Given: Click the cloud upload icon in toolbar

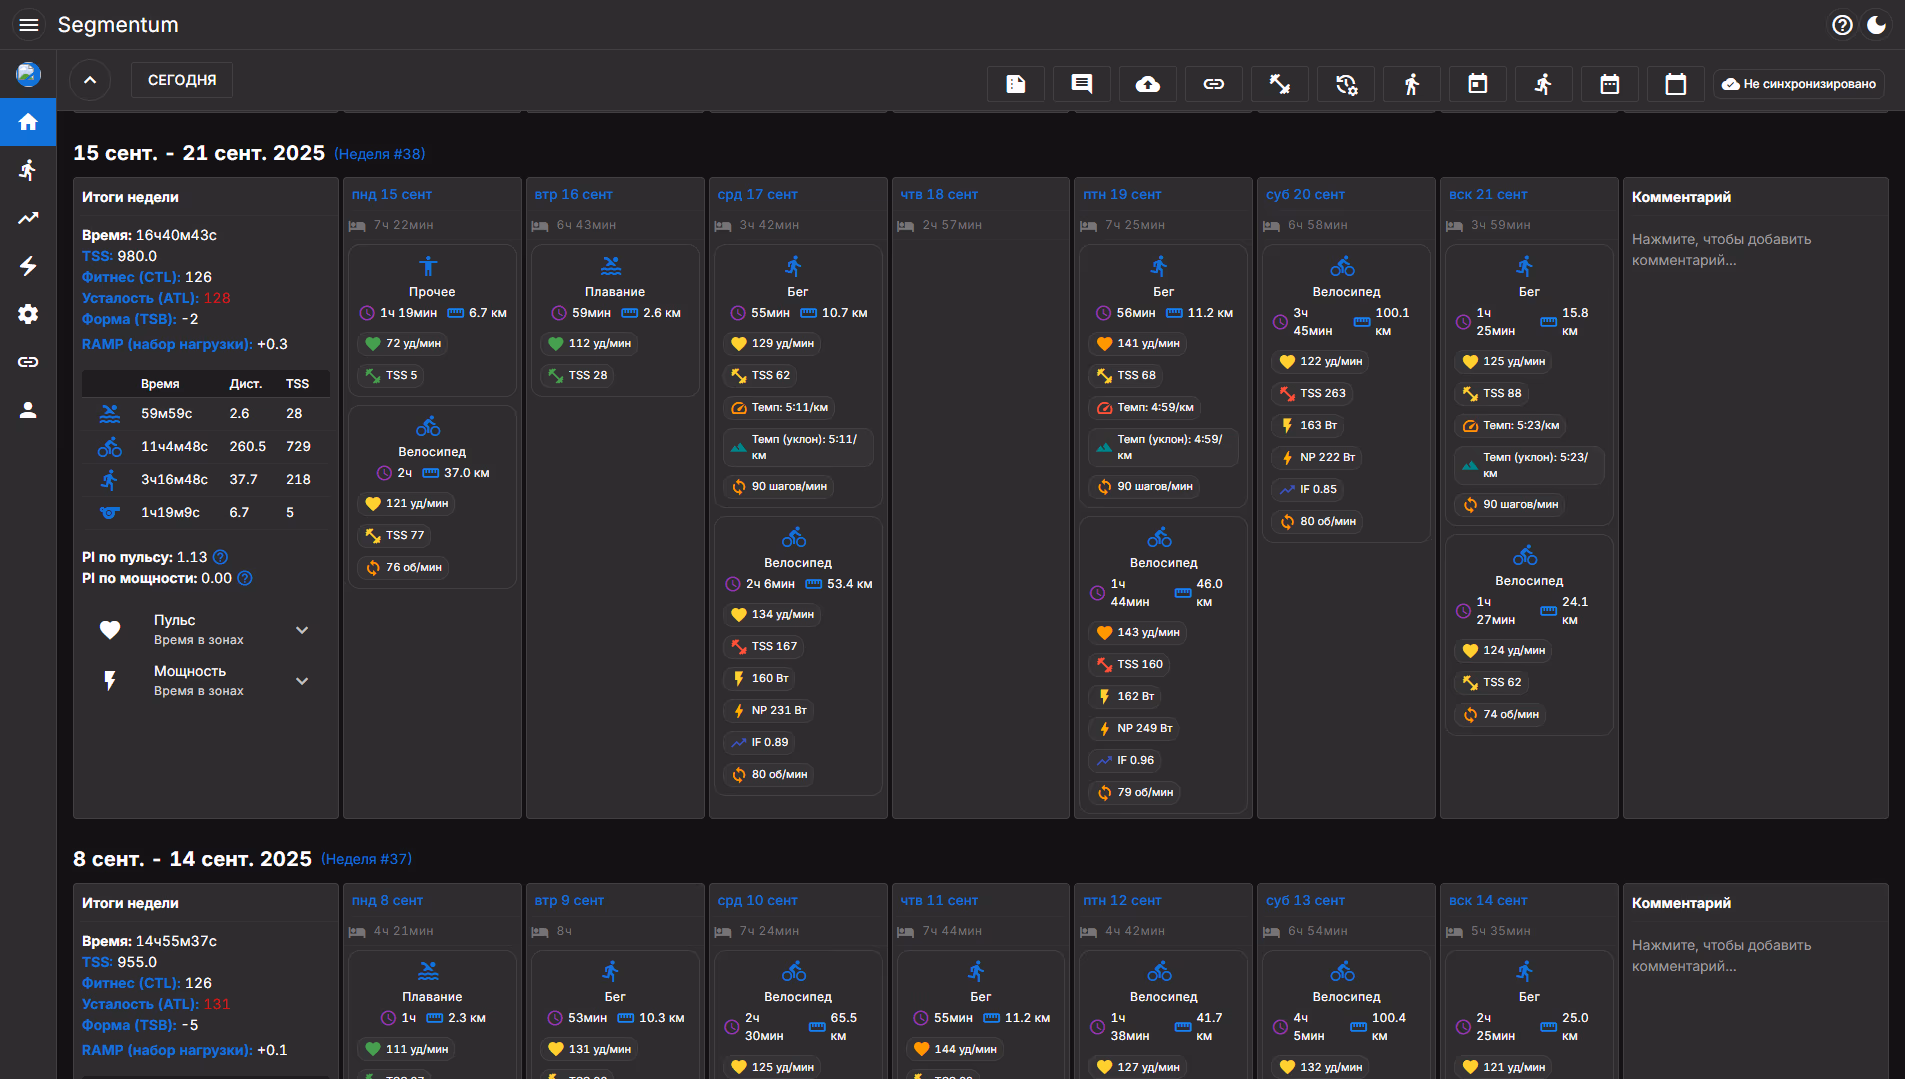Looking at the screenshot, I should [1147, 84].
